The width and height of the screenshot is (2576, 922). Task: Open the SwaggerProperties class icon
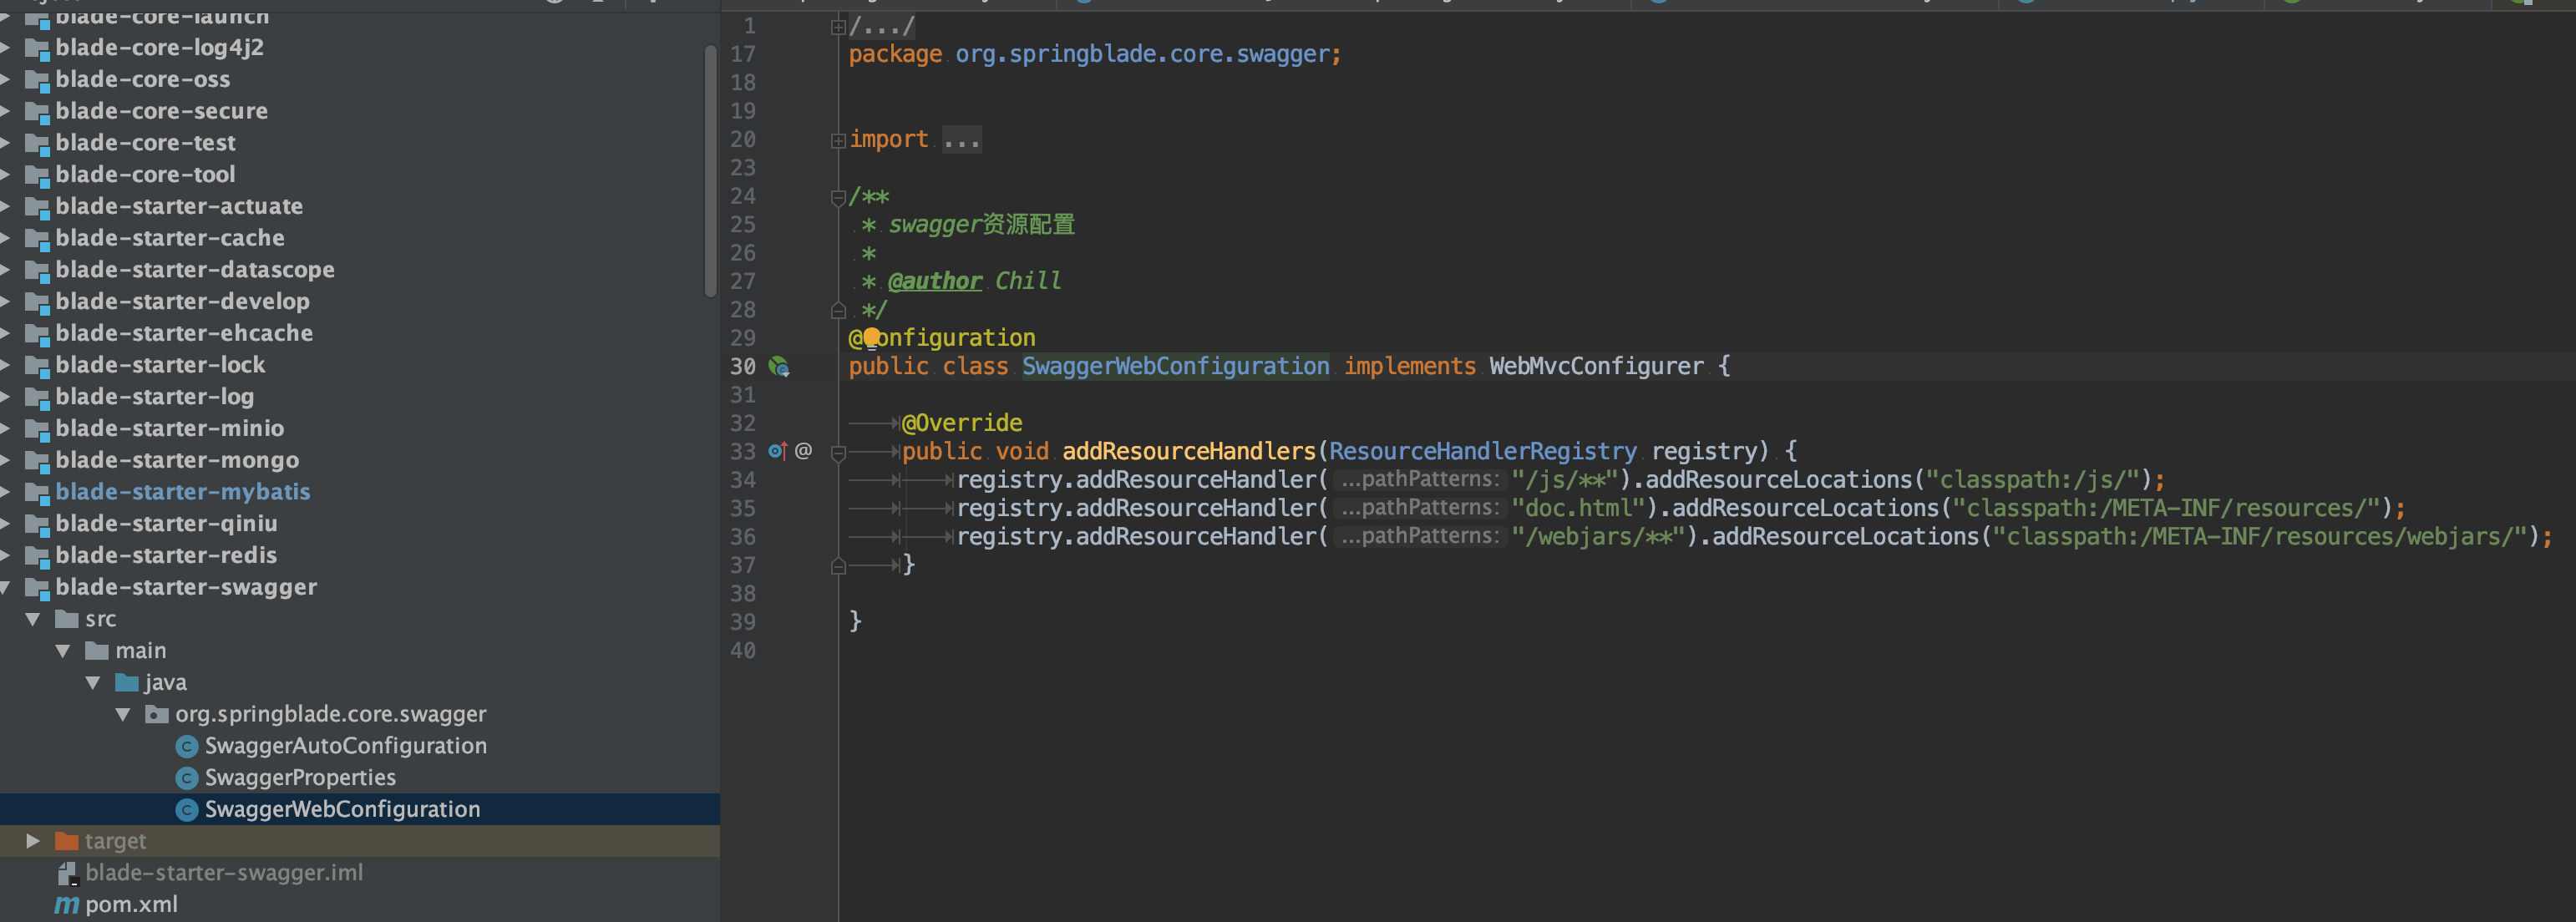(x=187, y=778)
